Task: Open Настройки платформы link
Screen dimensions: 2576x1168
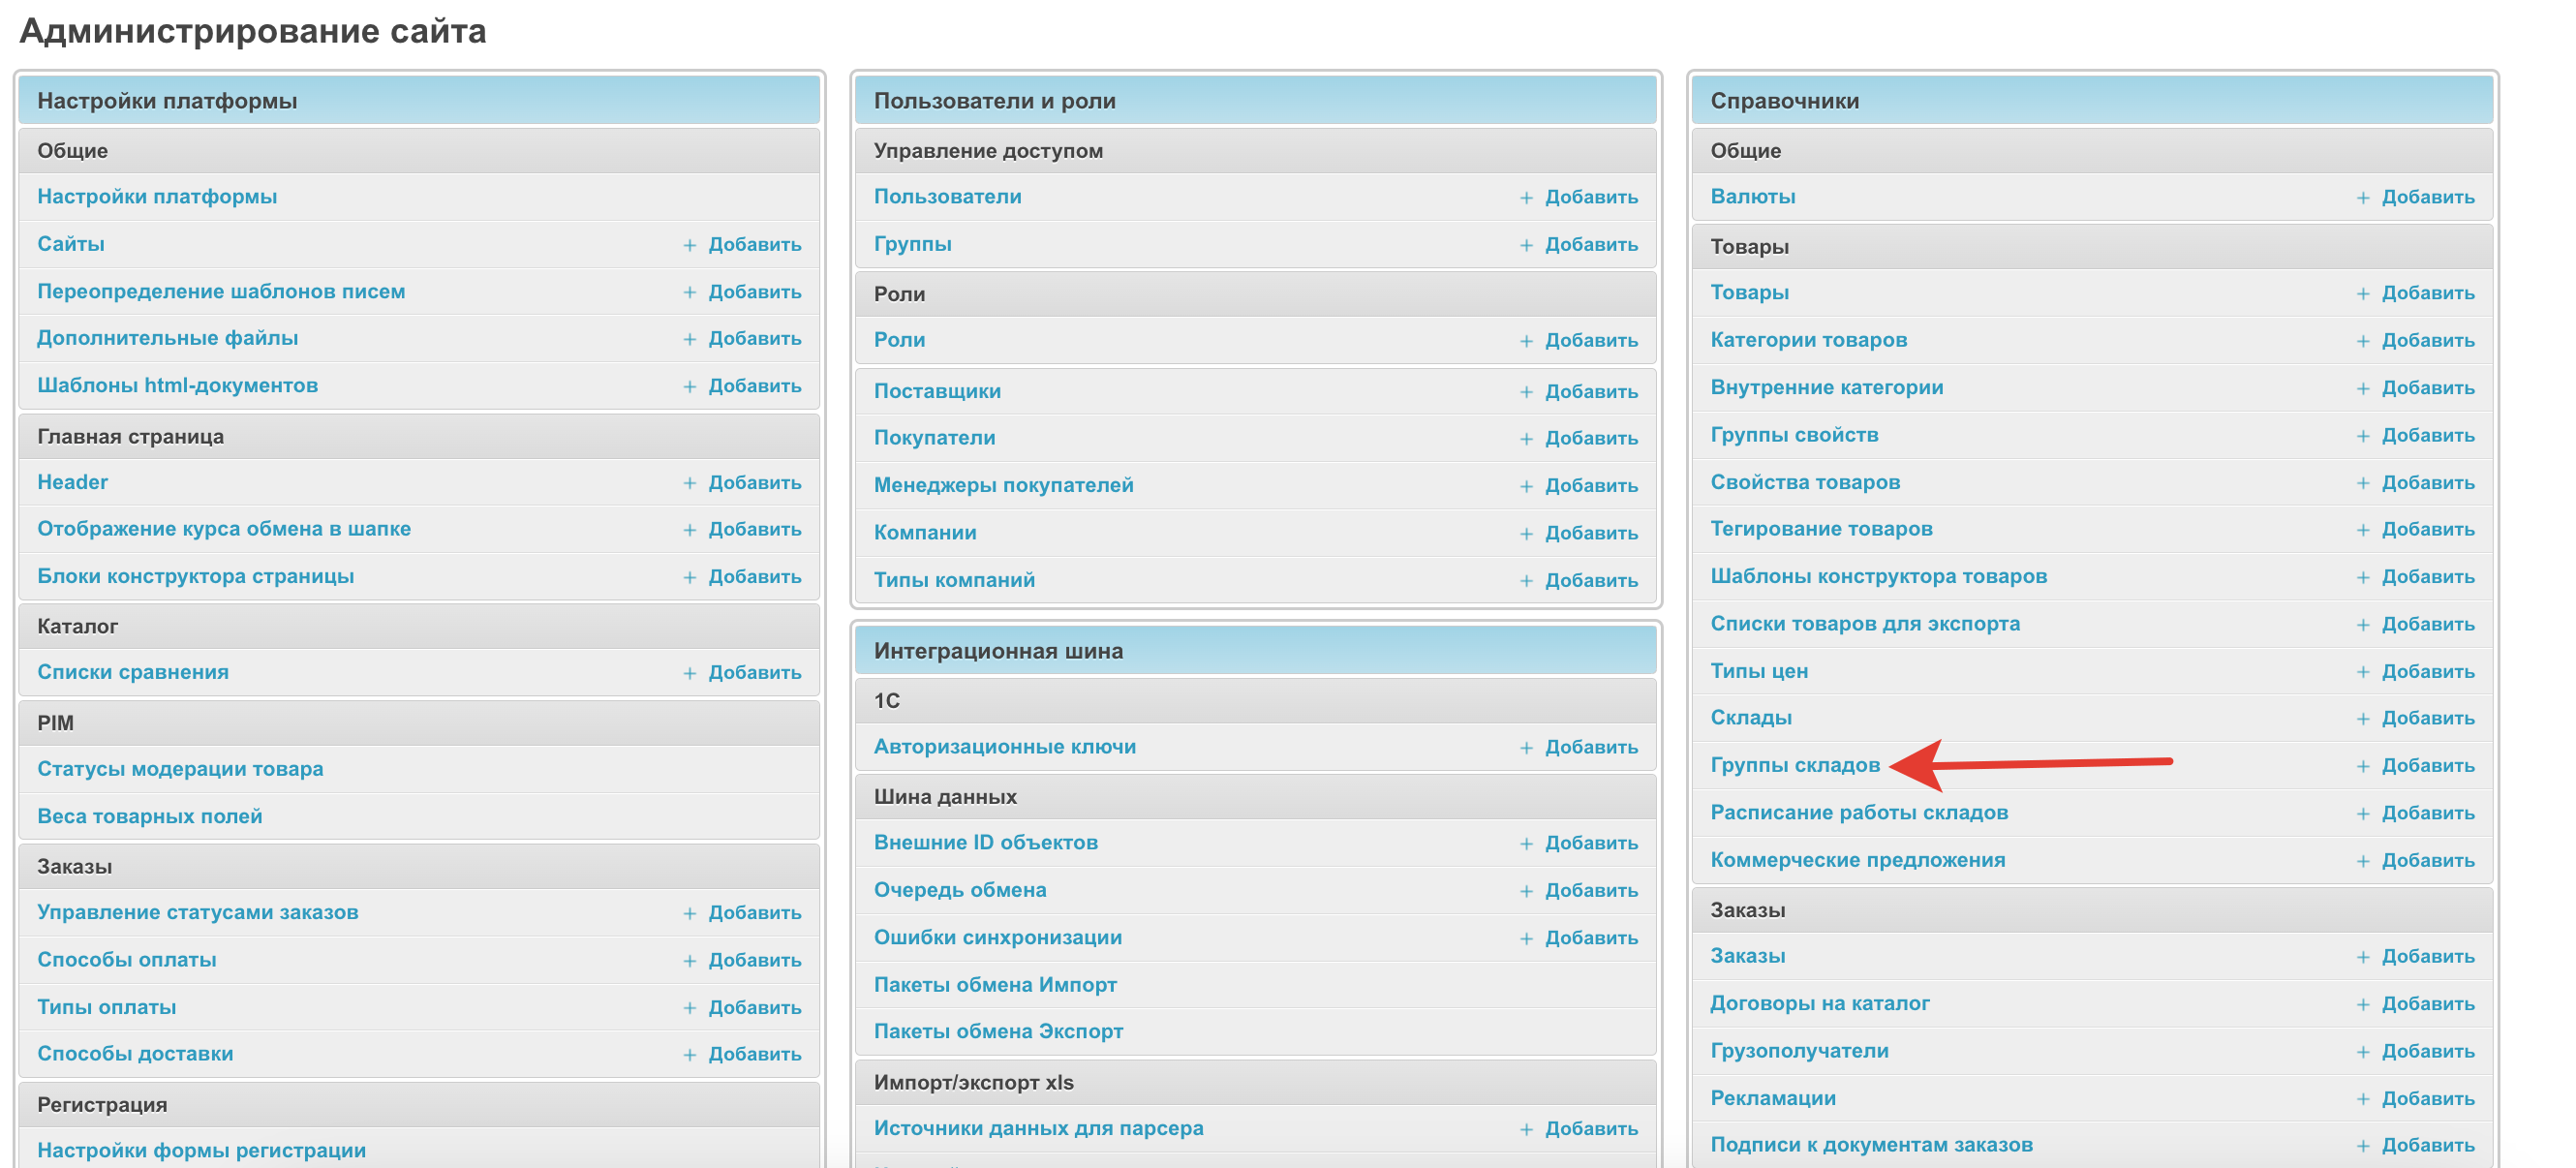Action: tap(157, 197)
